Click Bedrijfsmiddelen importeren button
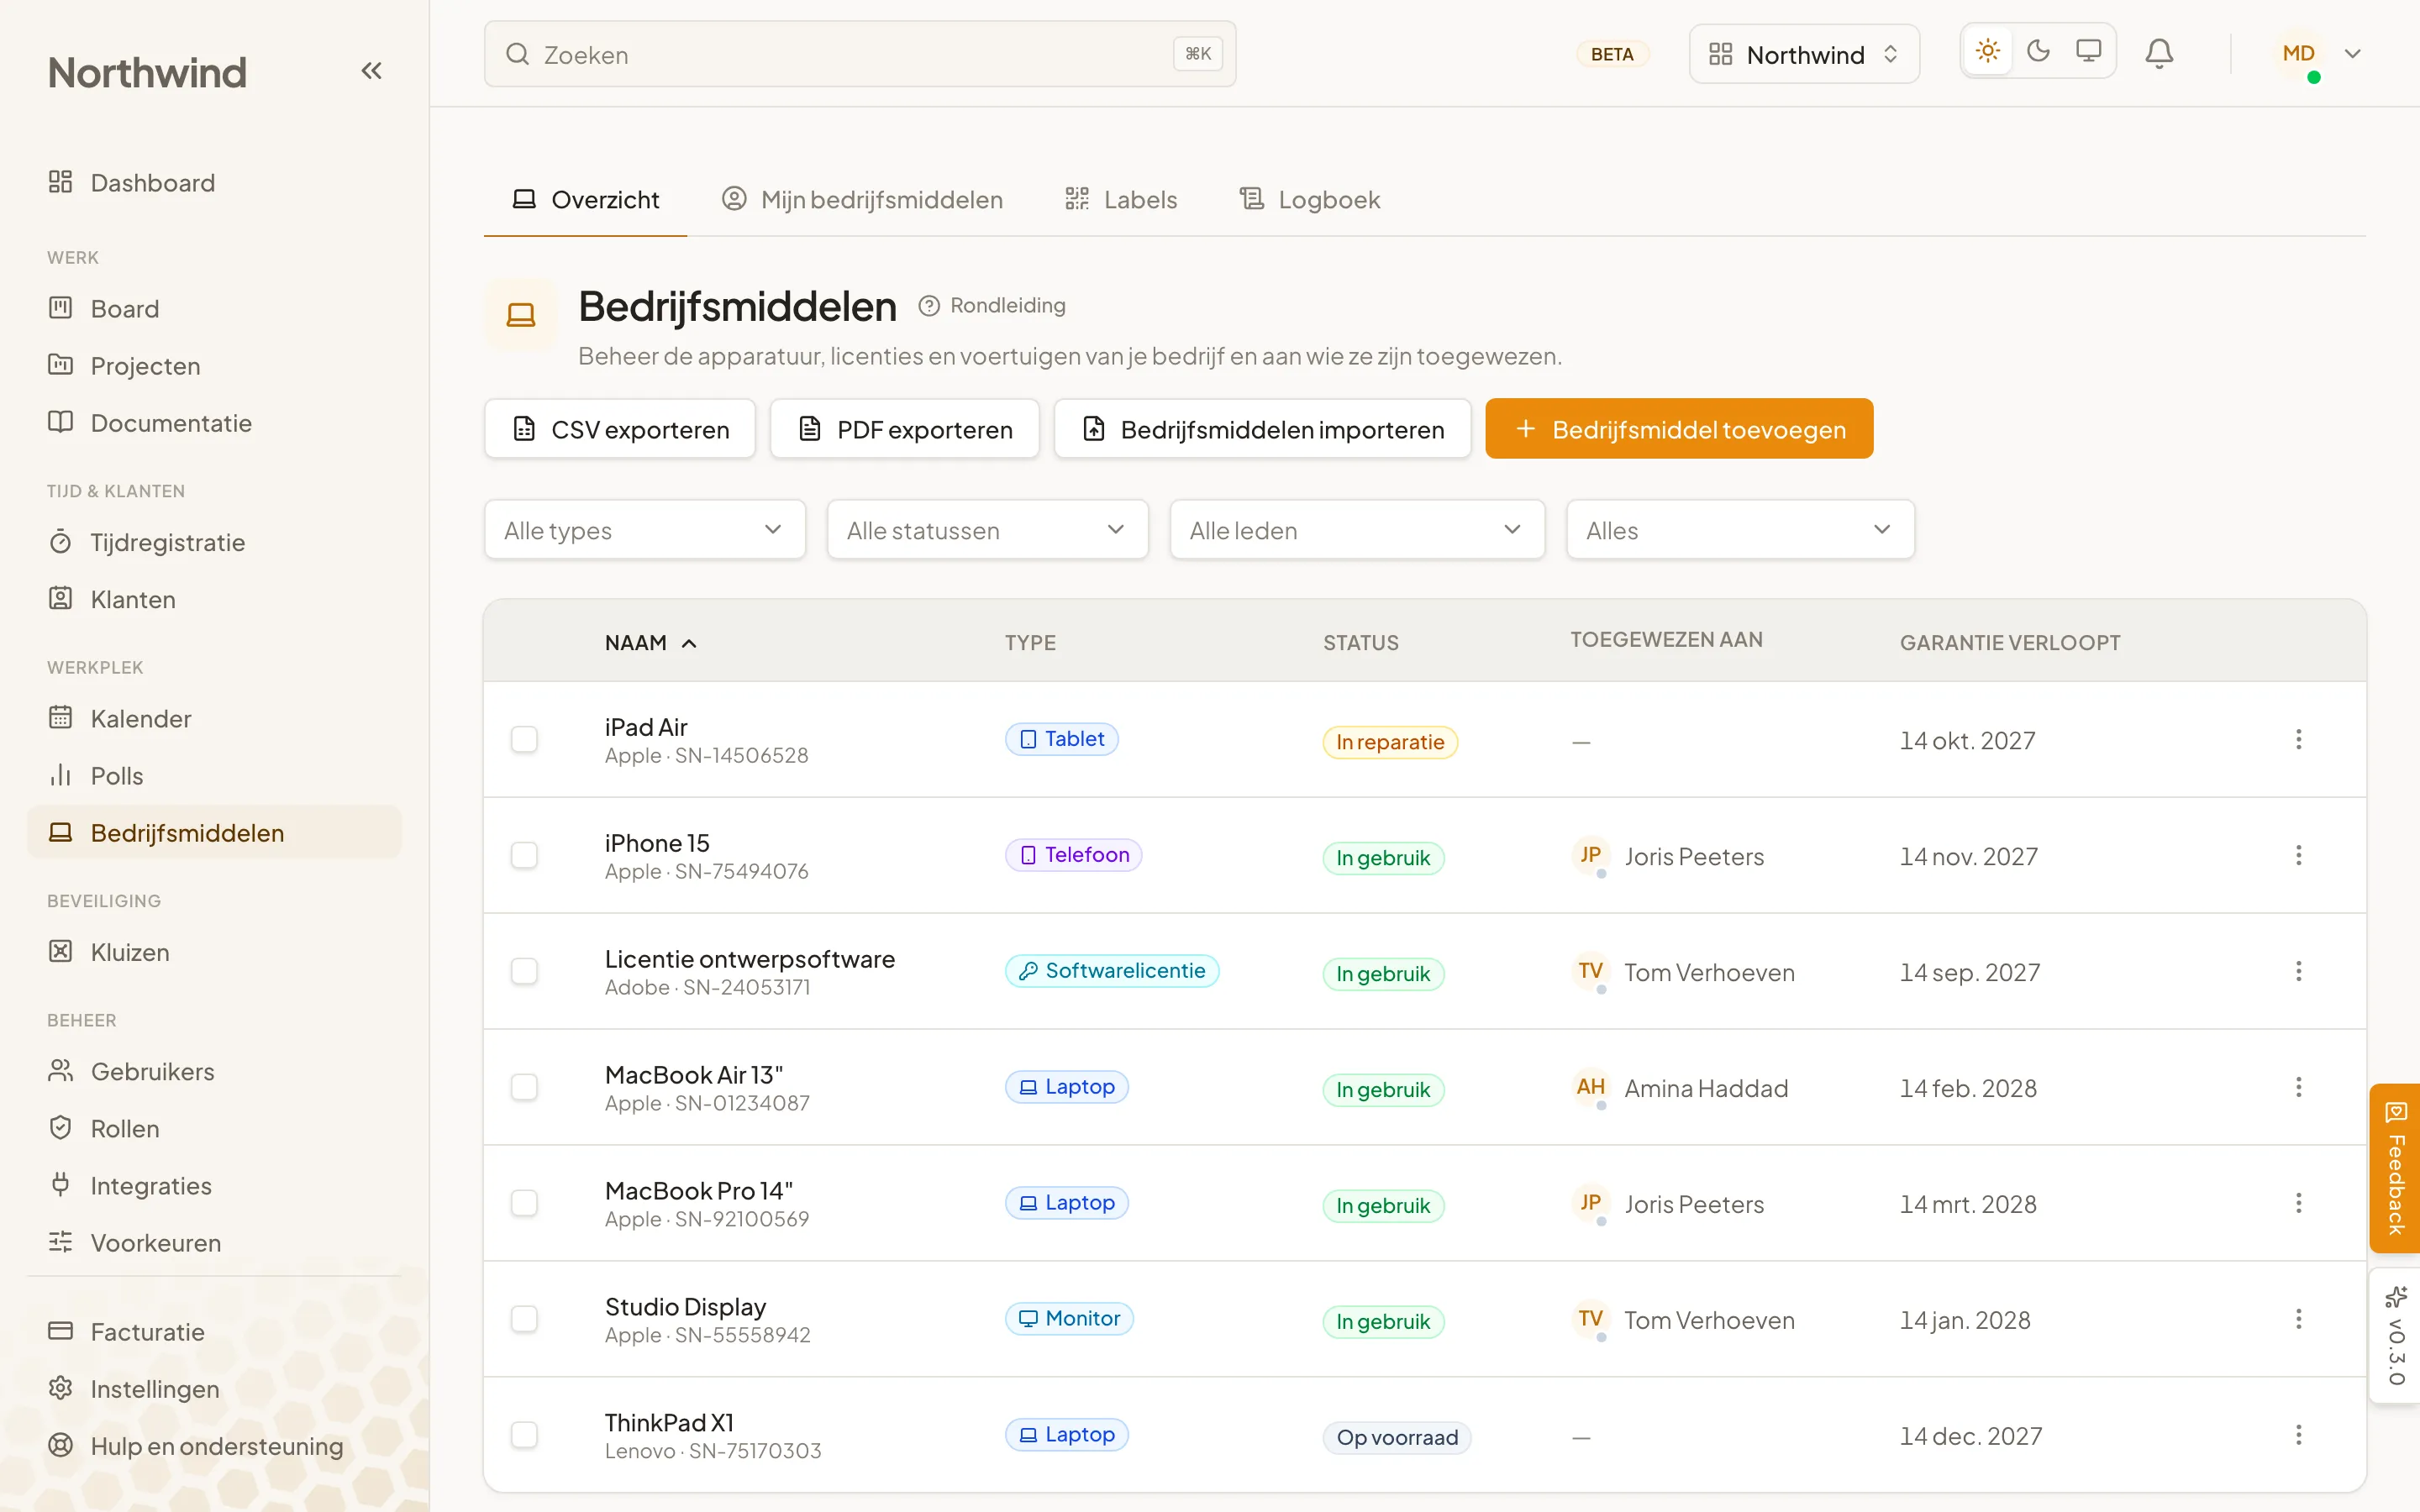Image resolution: width=2420 pixels, height=1512 pixels. click(x=1262, y=429)
